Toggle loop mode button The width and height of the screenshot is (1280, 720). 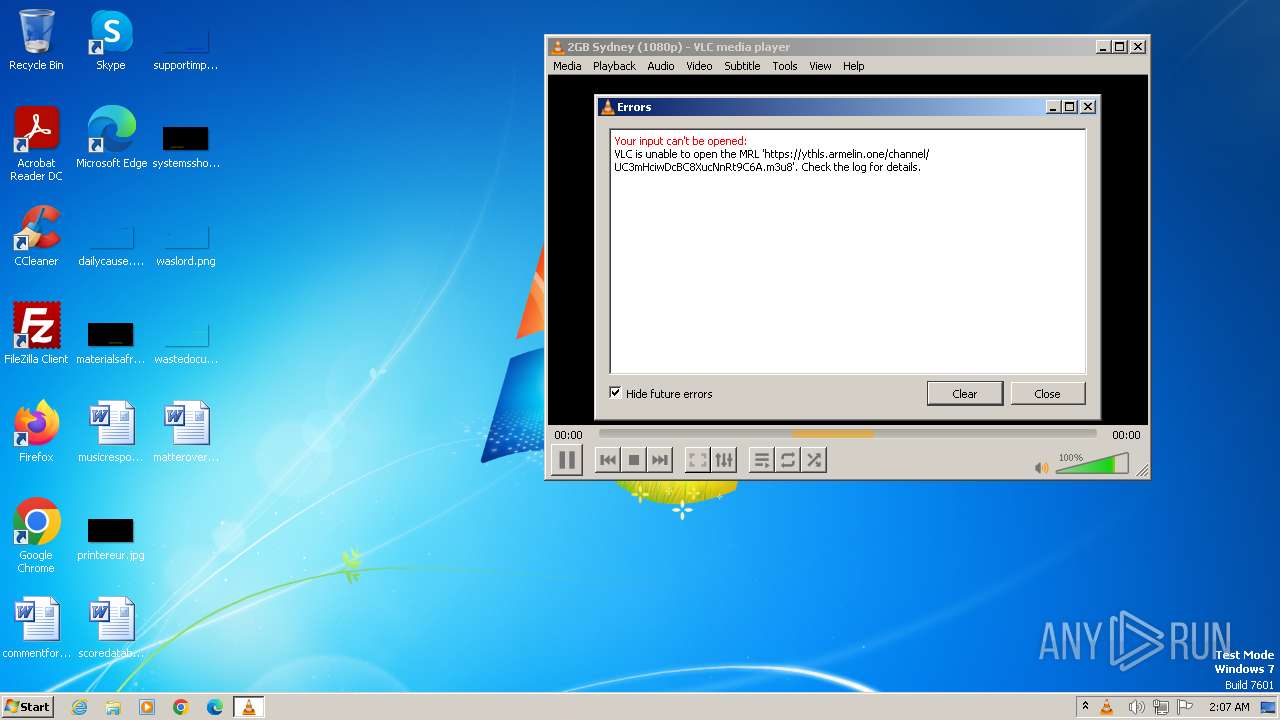788,460
